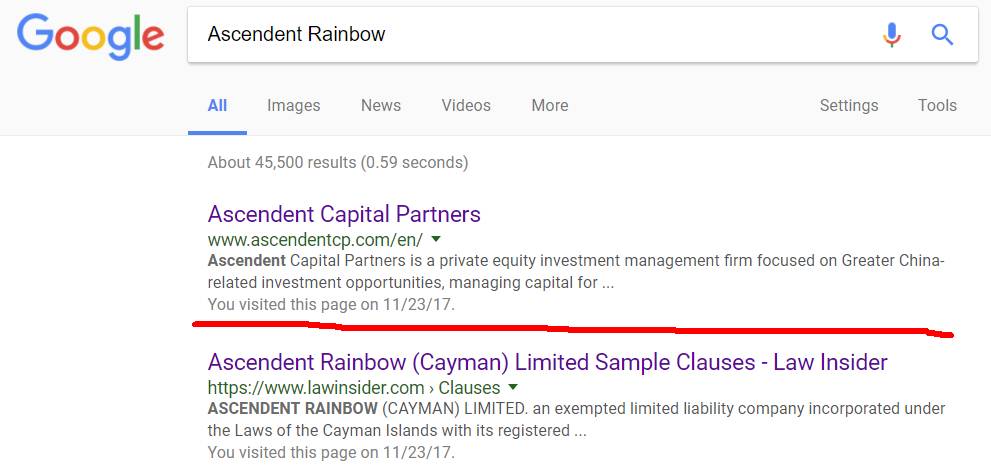Click the About 45,500 results text
Screen dimensions: 991x469
point(337,163)
